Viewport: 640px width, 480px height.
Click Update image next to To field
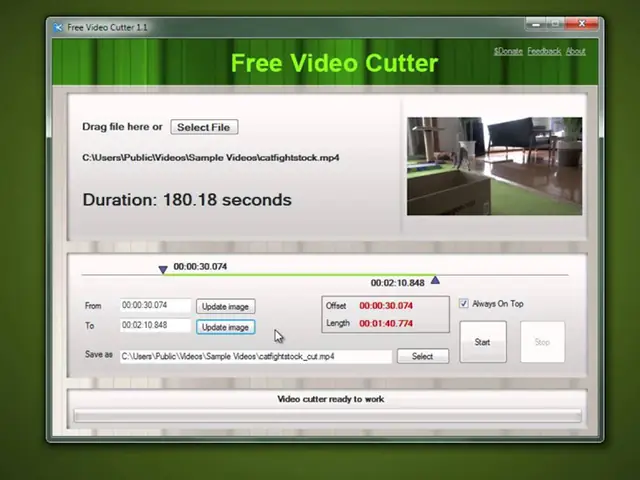pyautogui.click(x=226, y=327)
